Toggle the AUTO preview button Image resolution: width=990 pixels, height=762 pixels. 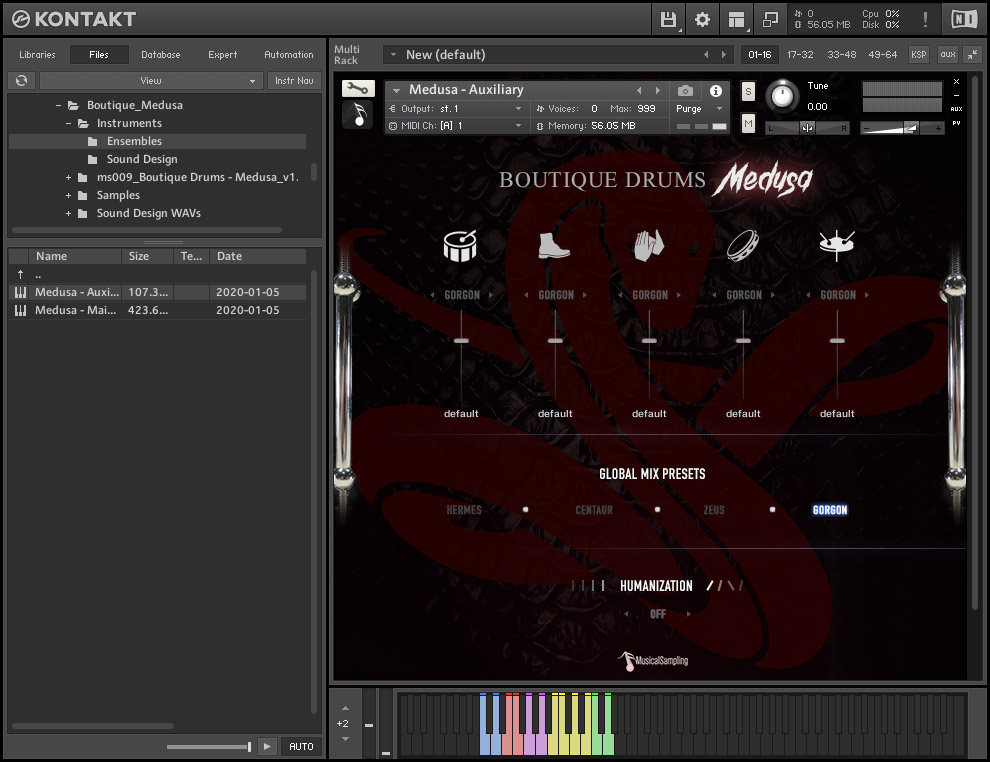(301, 746)
